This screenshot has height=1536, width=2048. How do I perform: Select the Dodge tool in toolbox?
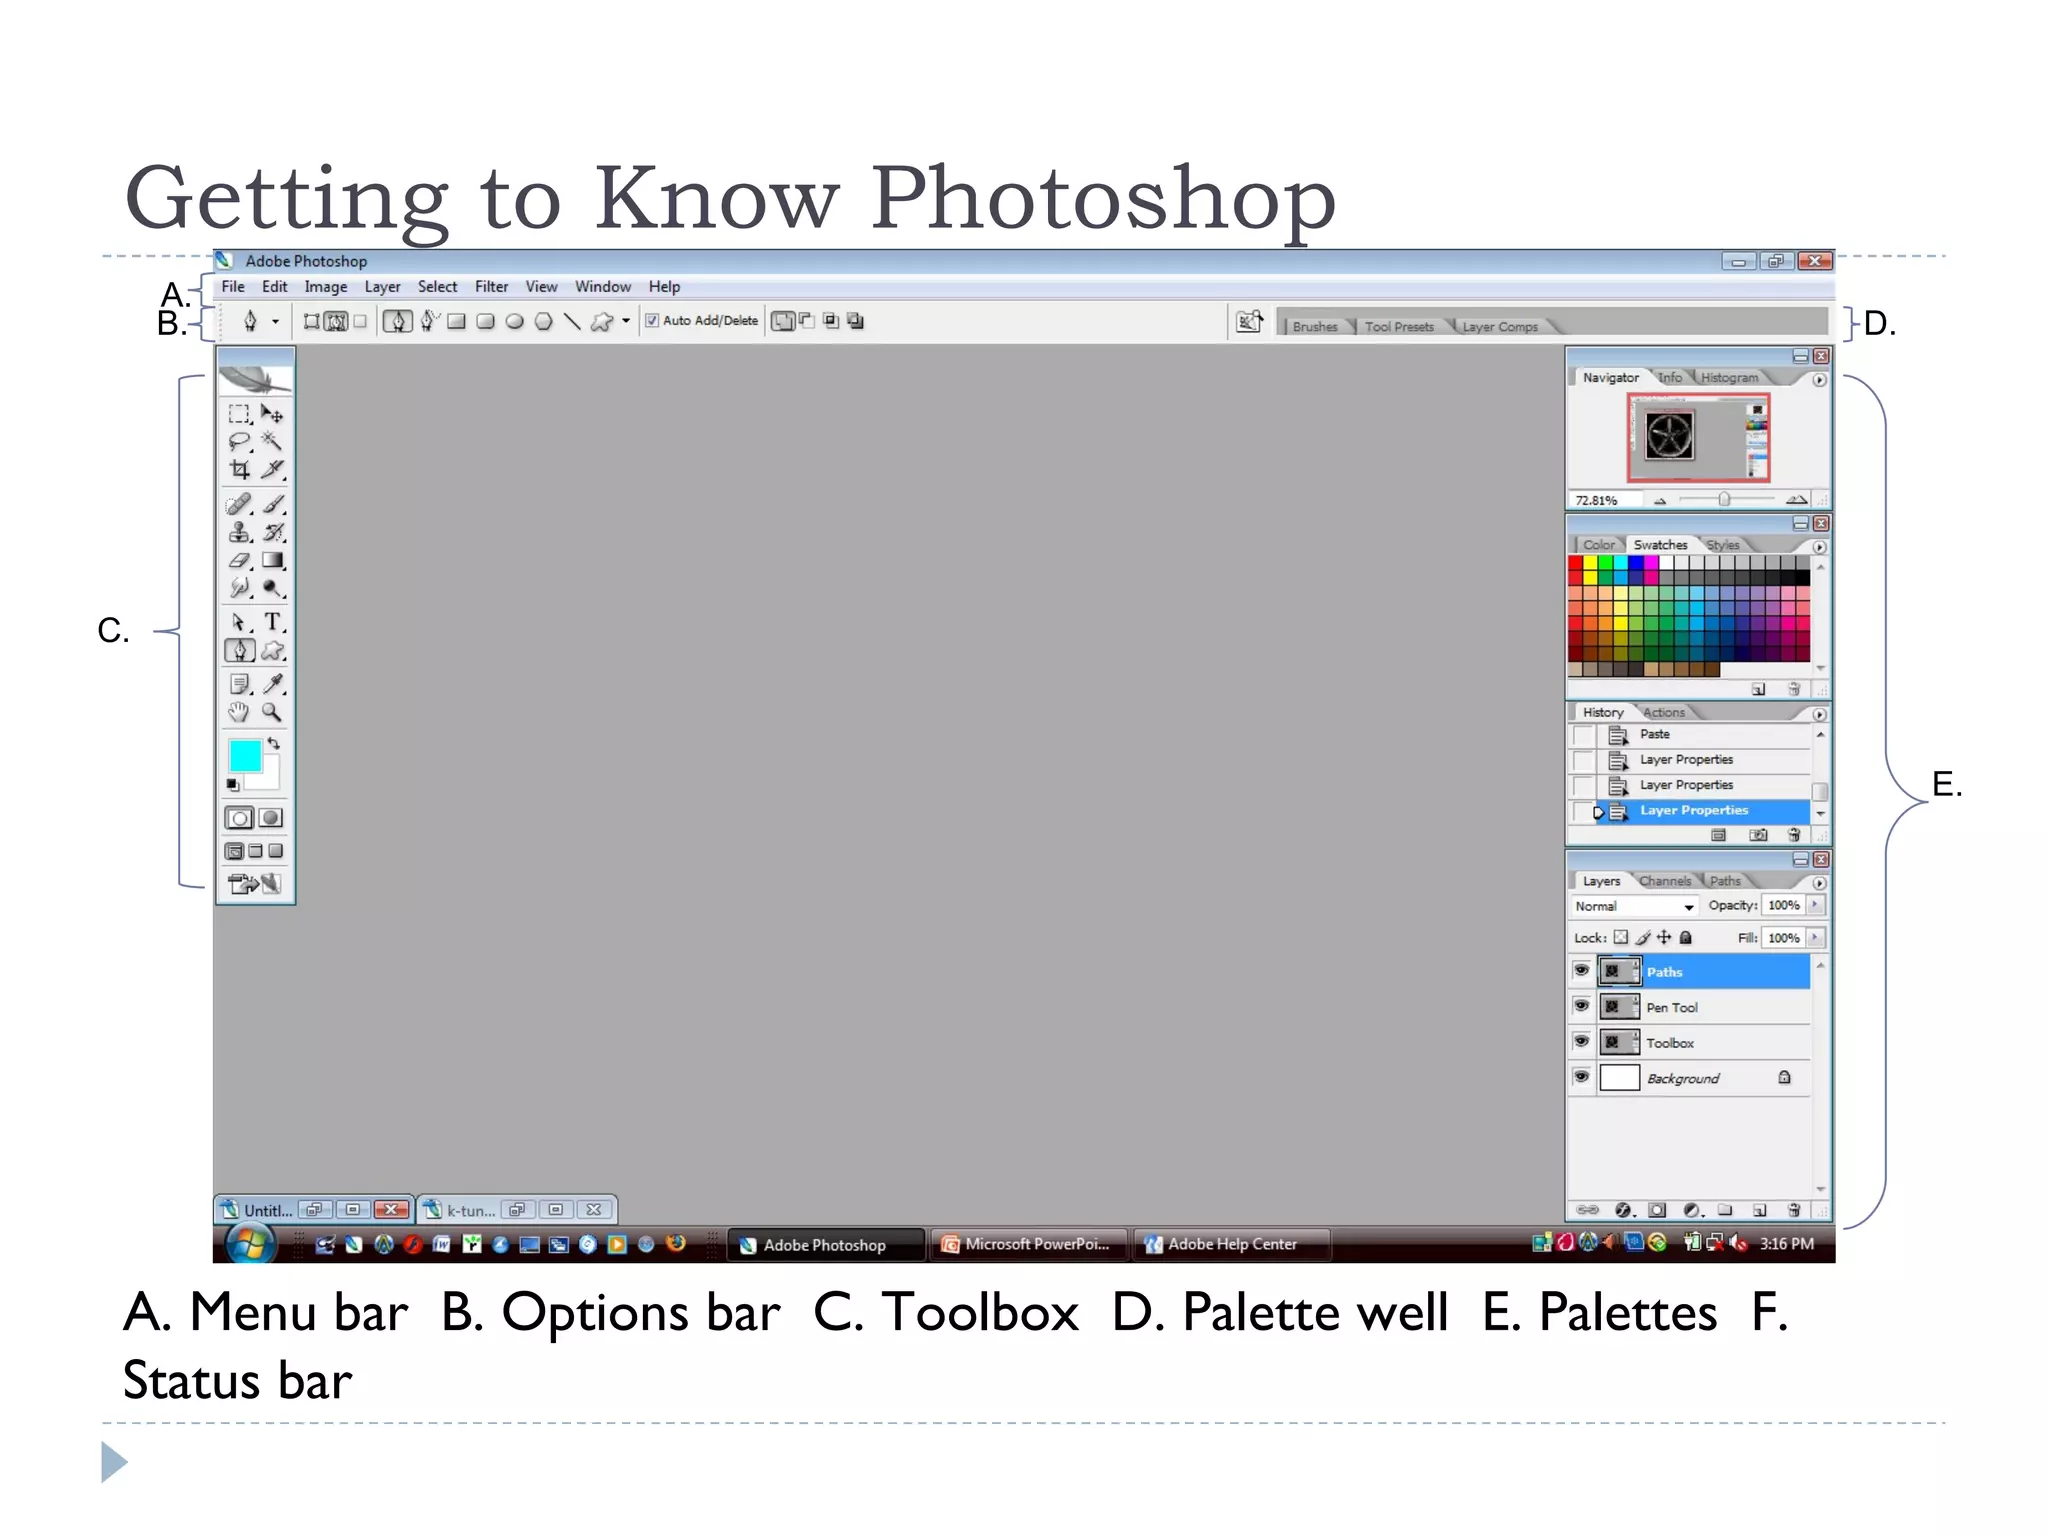pyautogui.click(x=272, y=588)
